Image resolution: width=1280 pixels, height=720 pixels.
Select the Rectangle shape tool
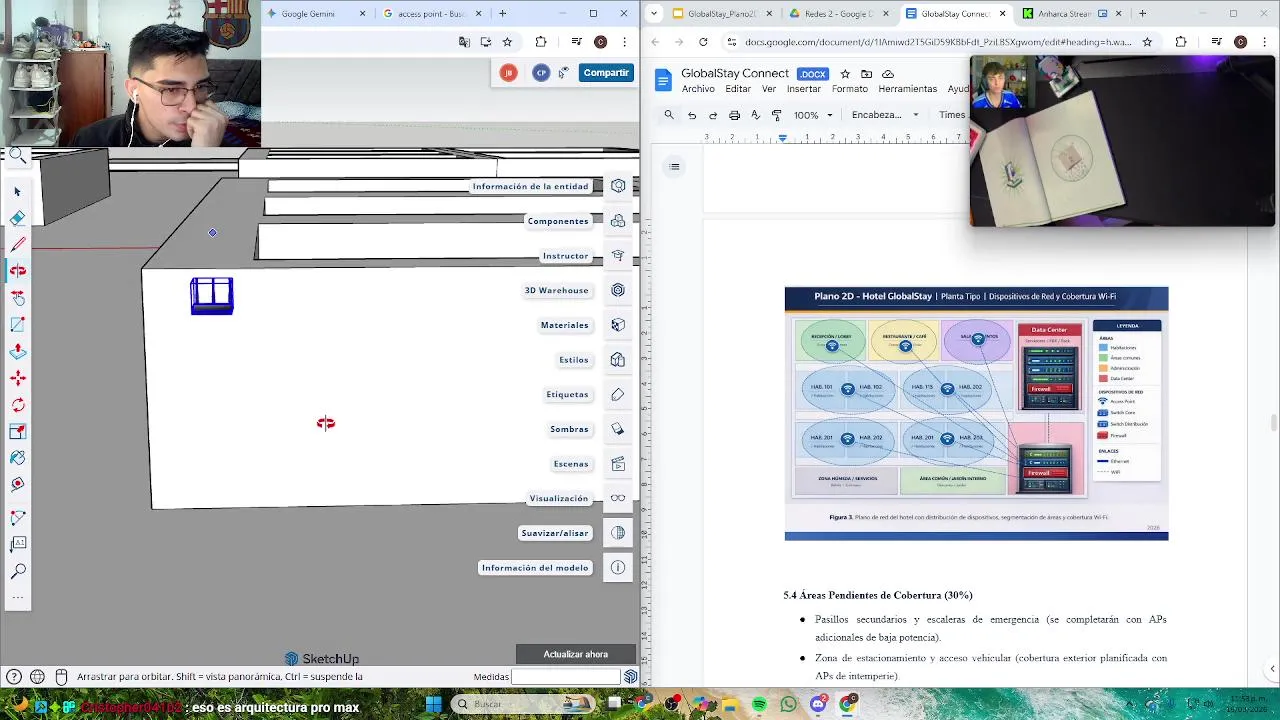point(17,324)
